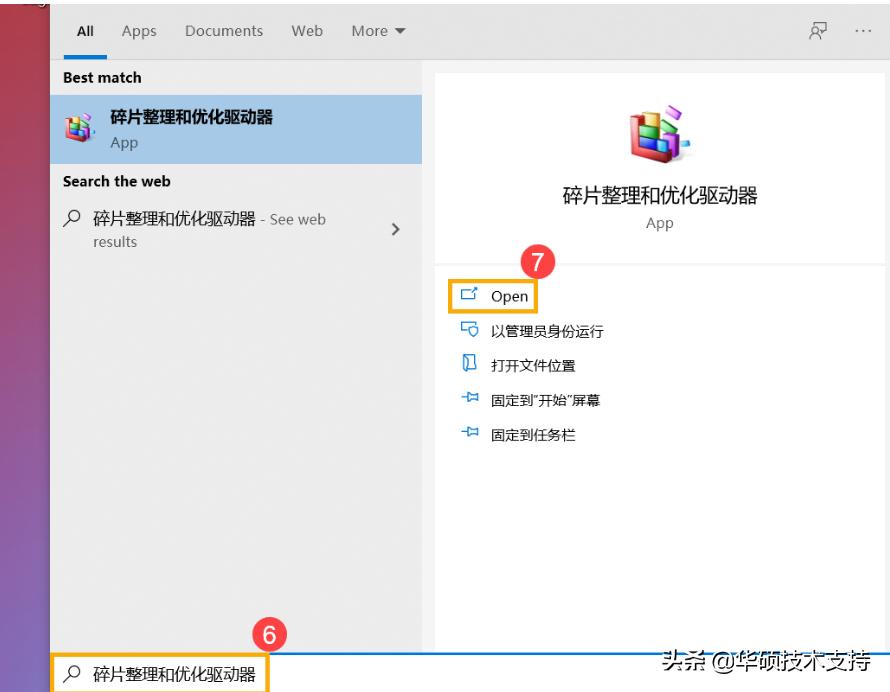Expand the See web results chevron
This screenshot has height=692, width=890.
pos(396,229)
